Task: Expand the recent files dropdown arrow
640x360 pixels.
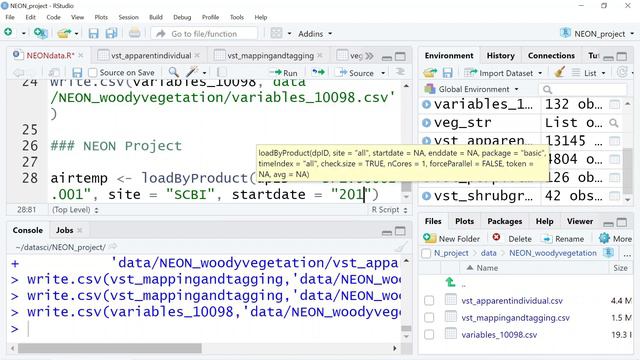Action: point(76,33)
